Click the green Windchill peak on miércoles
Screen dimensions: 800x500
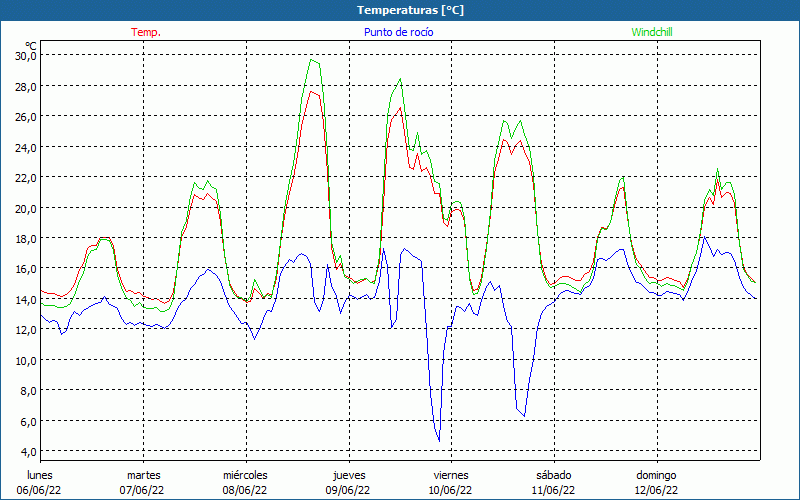tap(312, 60)
